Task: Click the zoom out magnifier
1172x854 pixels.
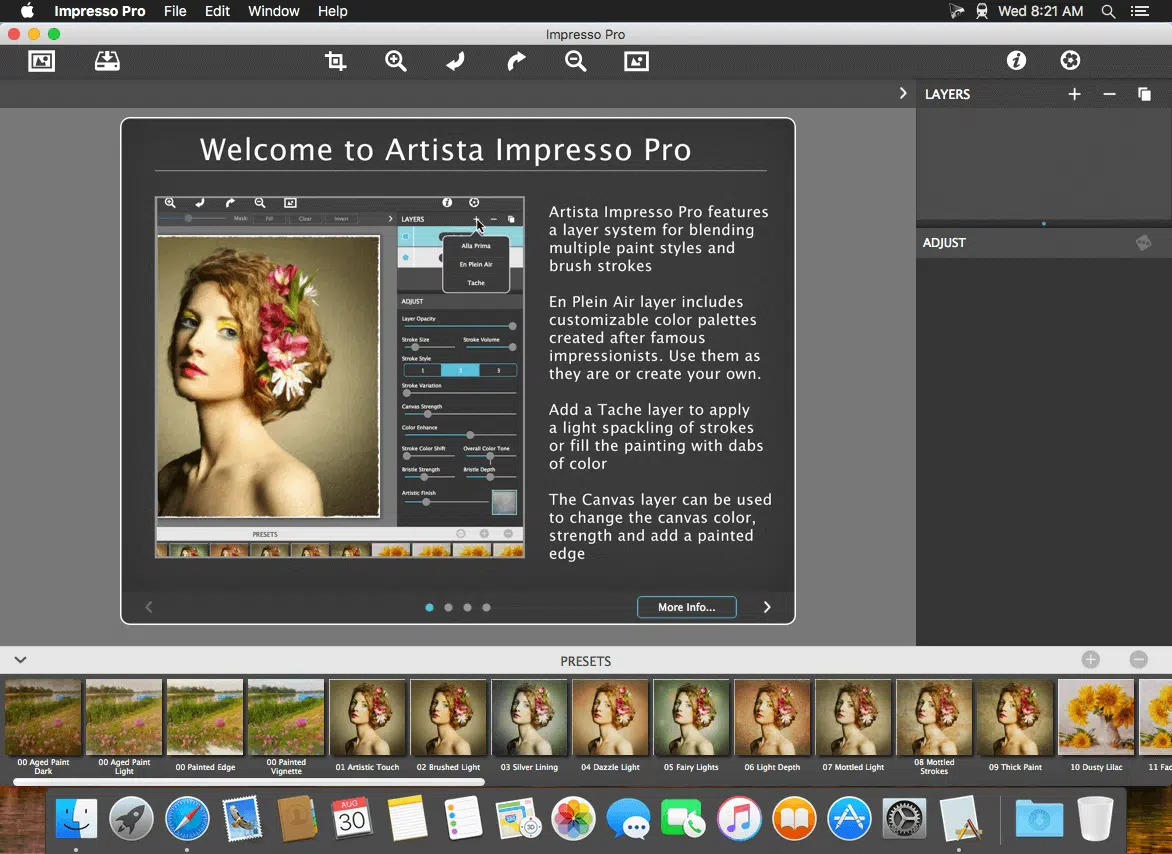Action: pos(575,62)
